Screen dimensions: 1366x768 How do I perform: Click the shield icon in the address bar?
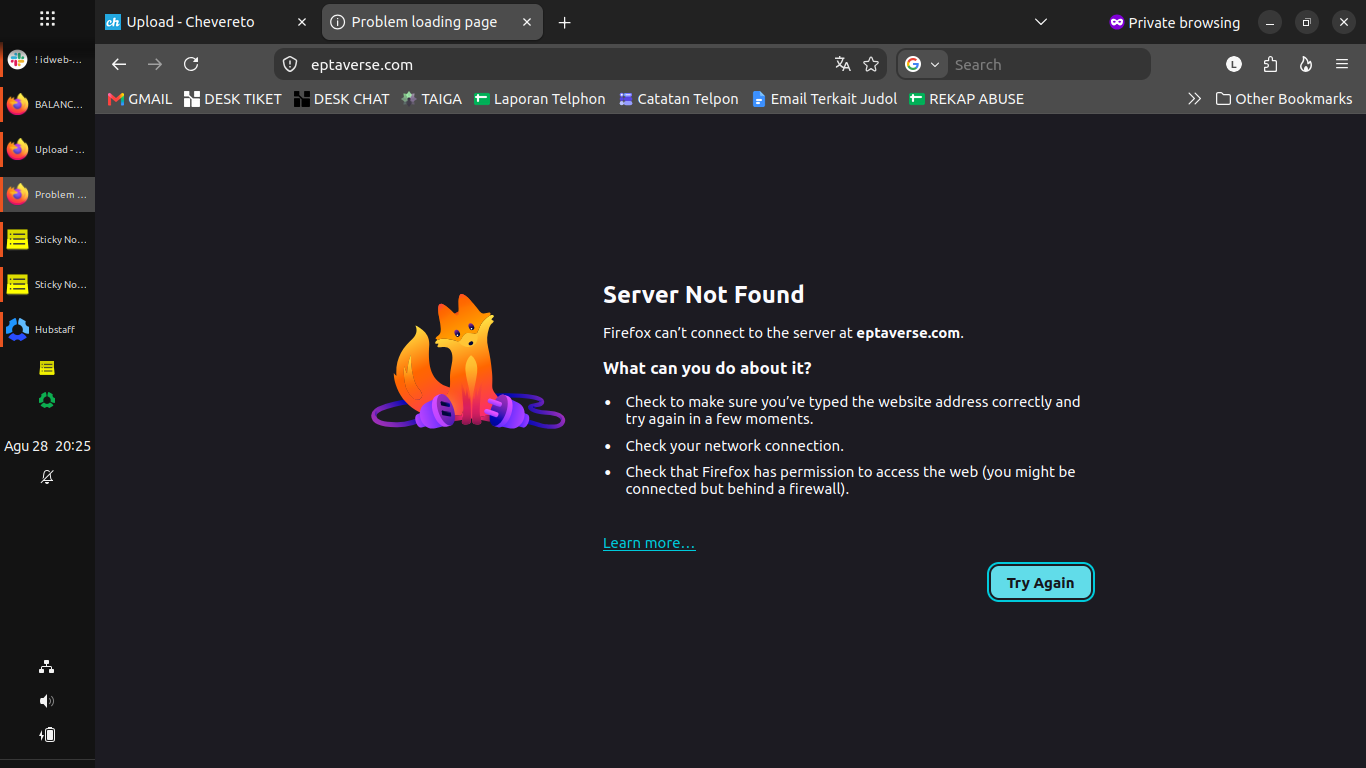point(290,64)
